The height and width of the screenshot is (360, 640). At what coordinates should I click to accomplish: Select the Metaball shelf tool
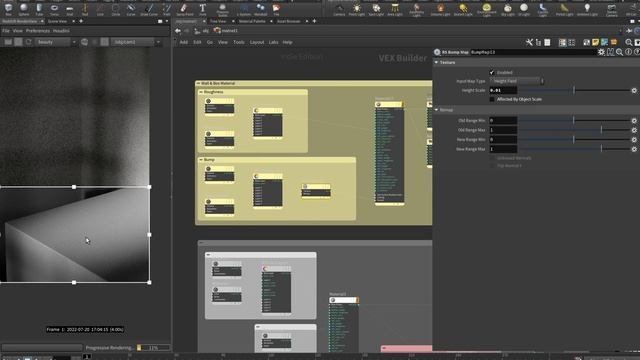(x=260, y=9)
